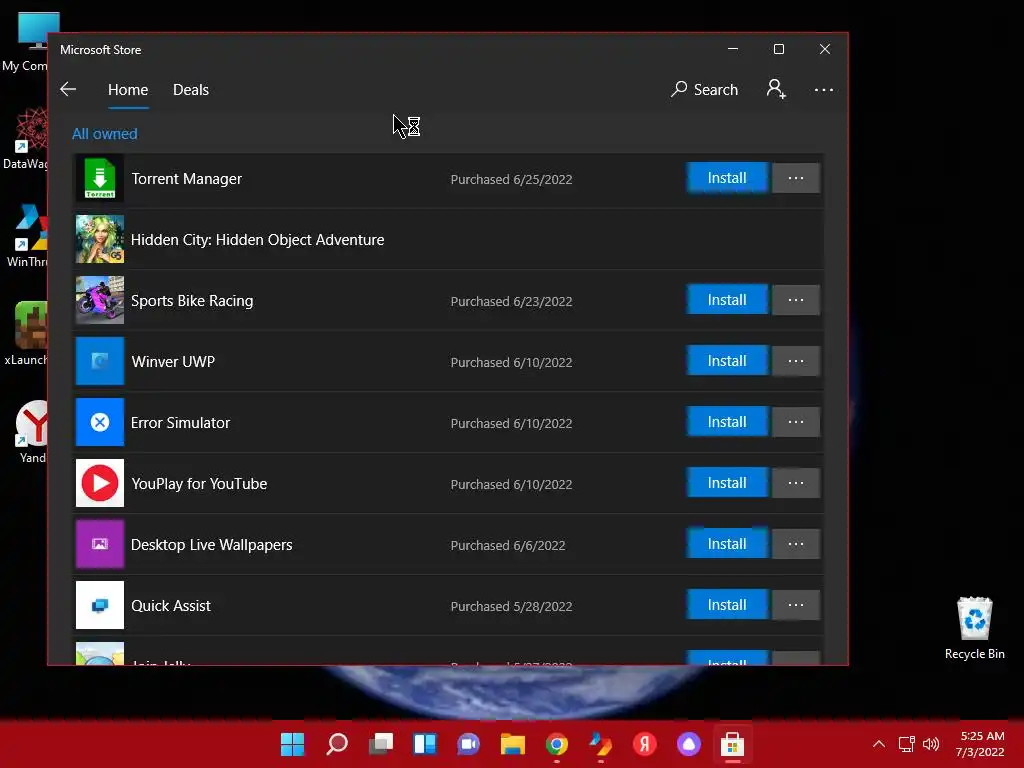1024x768 pixels.
Task: Click the Desktop Live Wallpapers icon
Action: pos(100,544)
